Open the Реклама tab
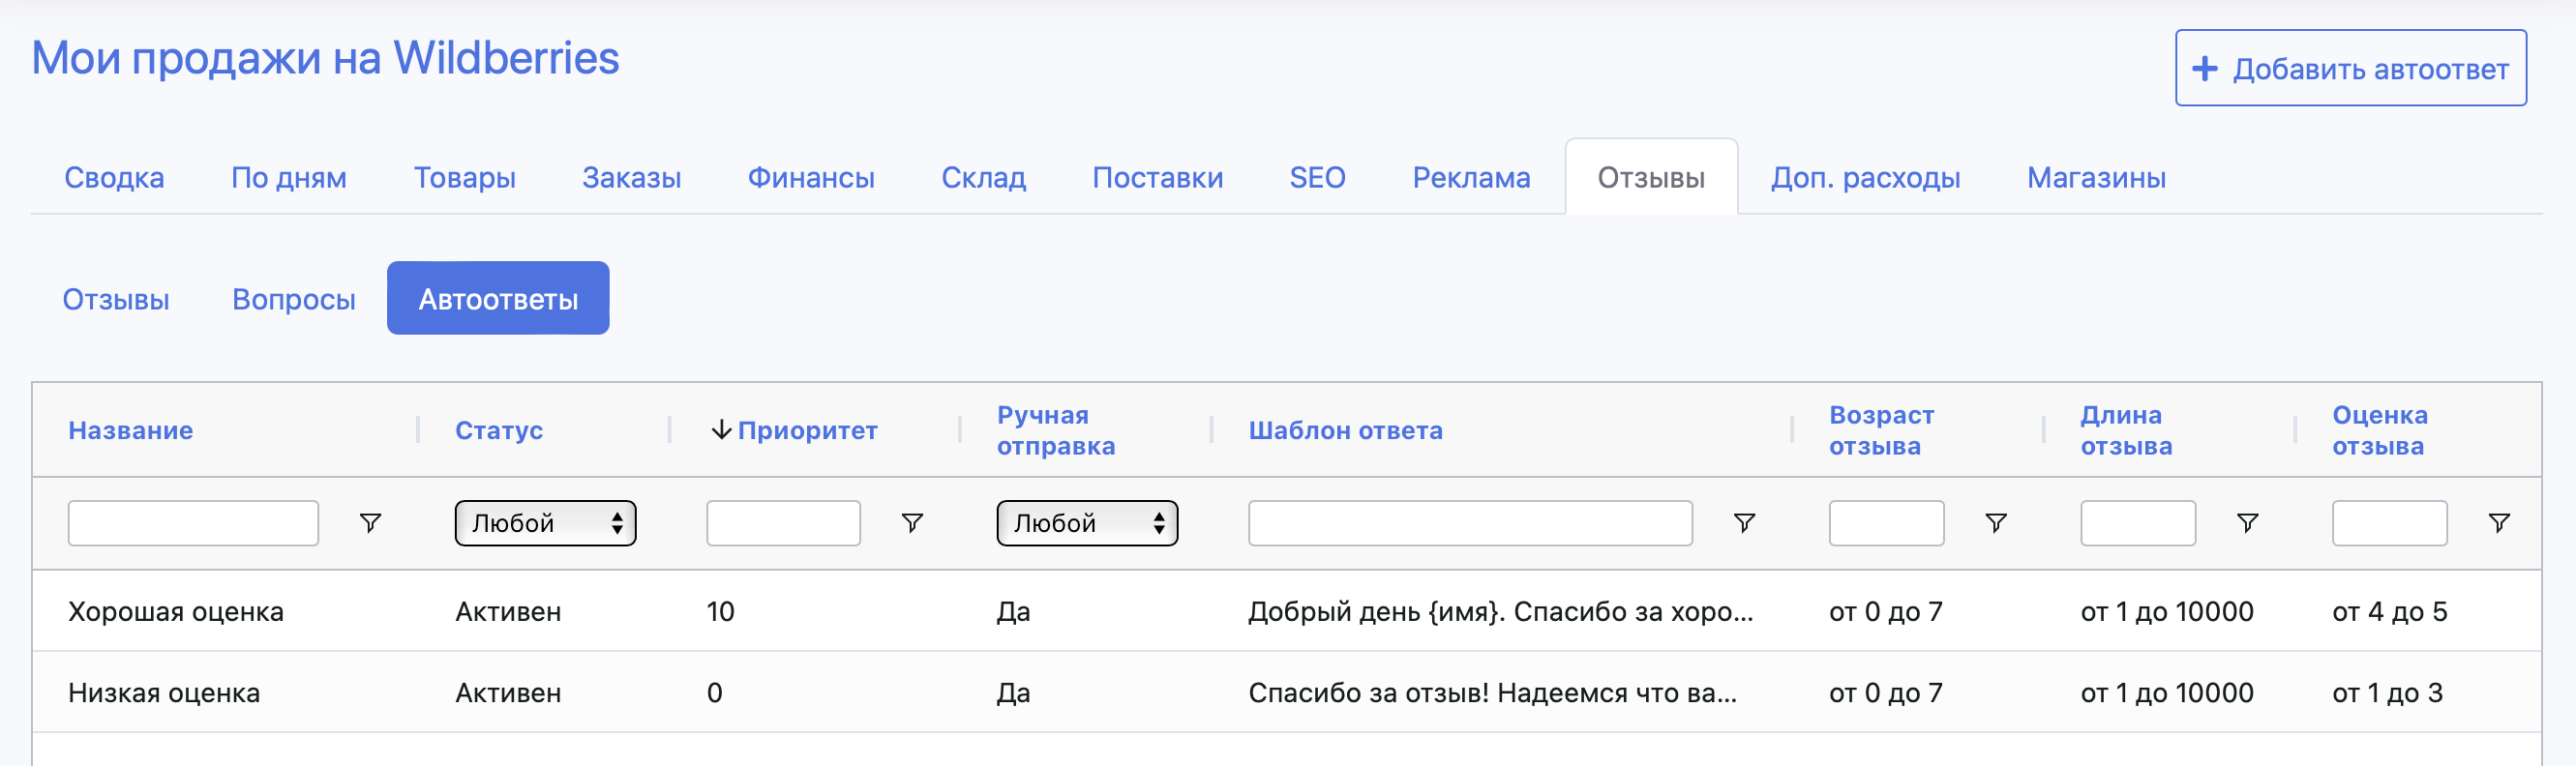Screen dimensions: 2576x766 [x=1471, y=177]
